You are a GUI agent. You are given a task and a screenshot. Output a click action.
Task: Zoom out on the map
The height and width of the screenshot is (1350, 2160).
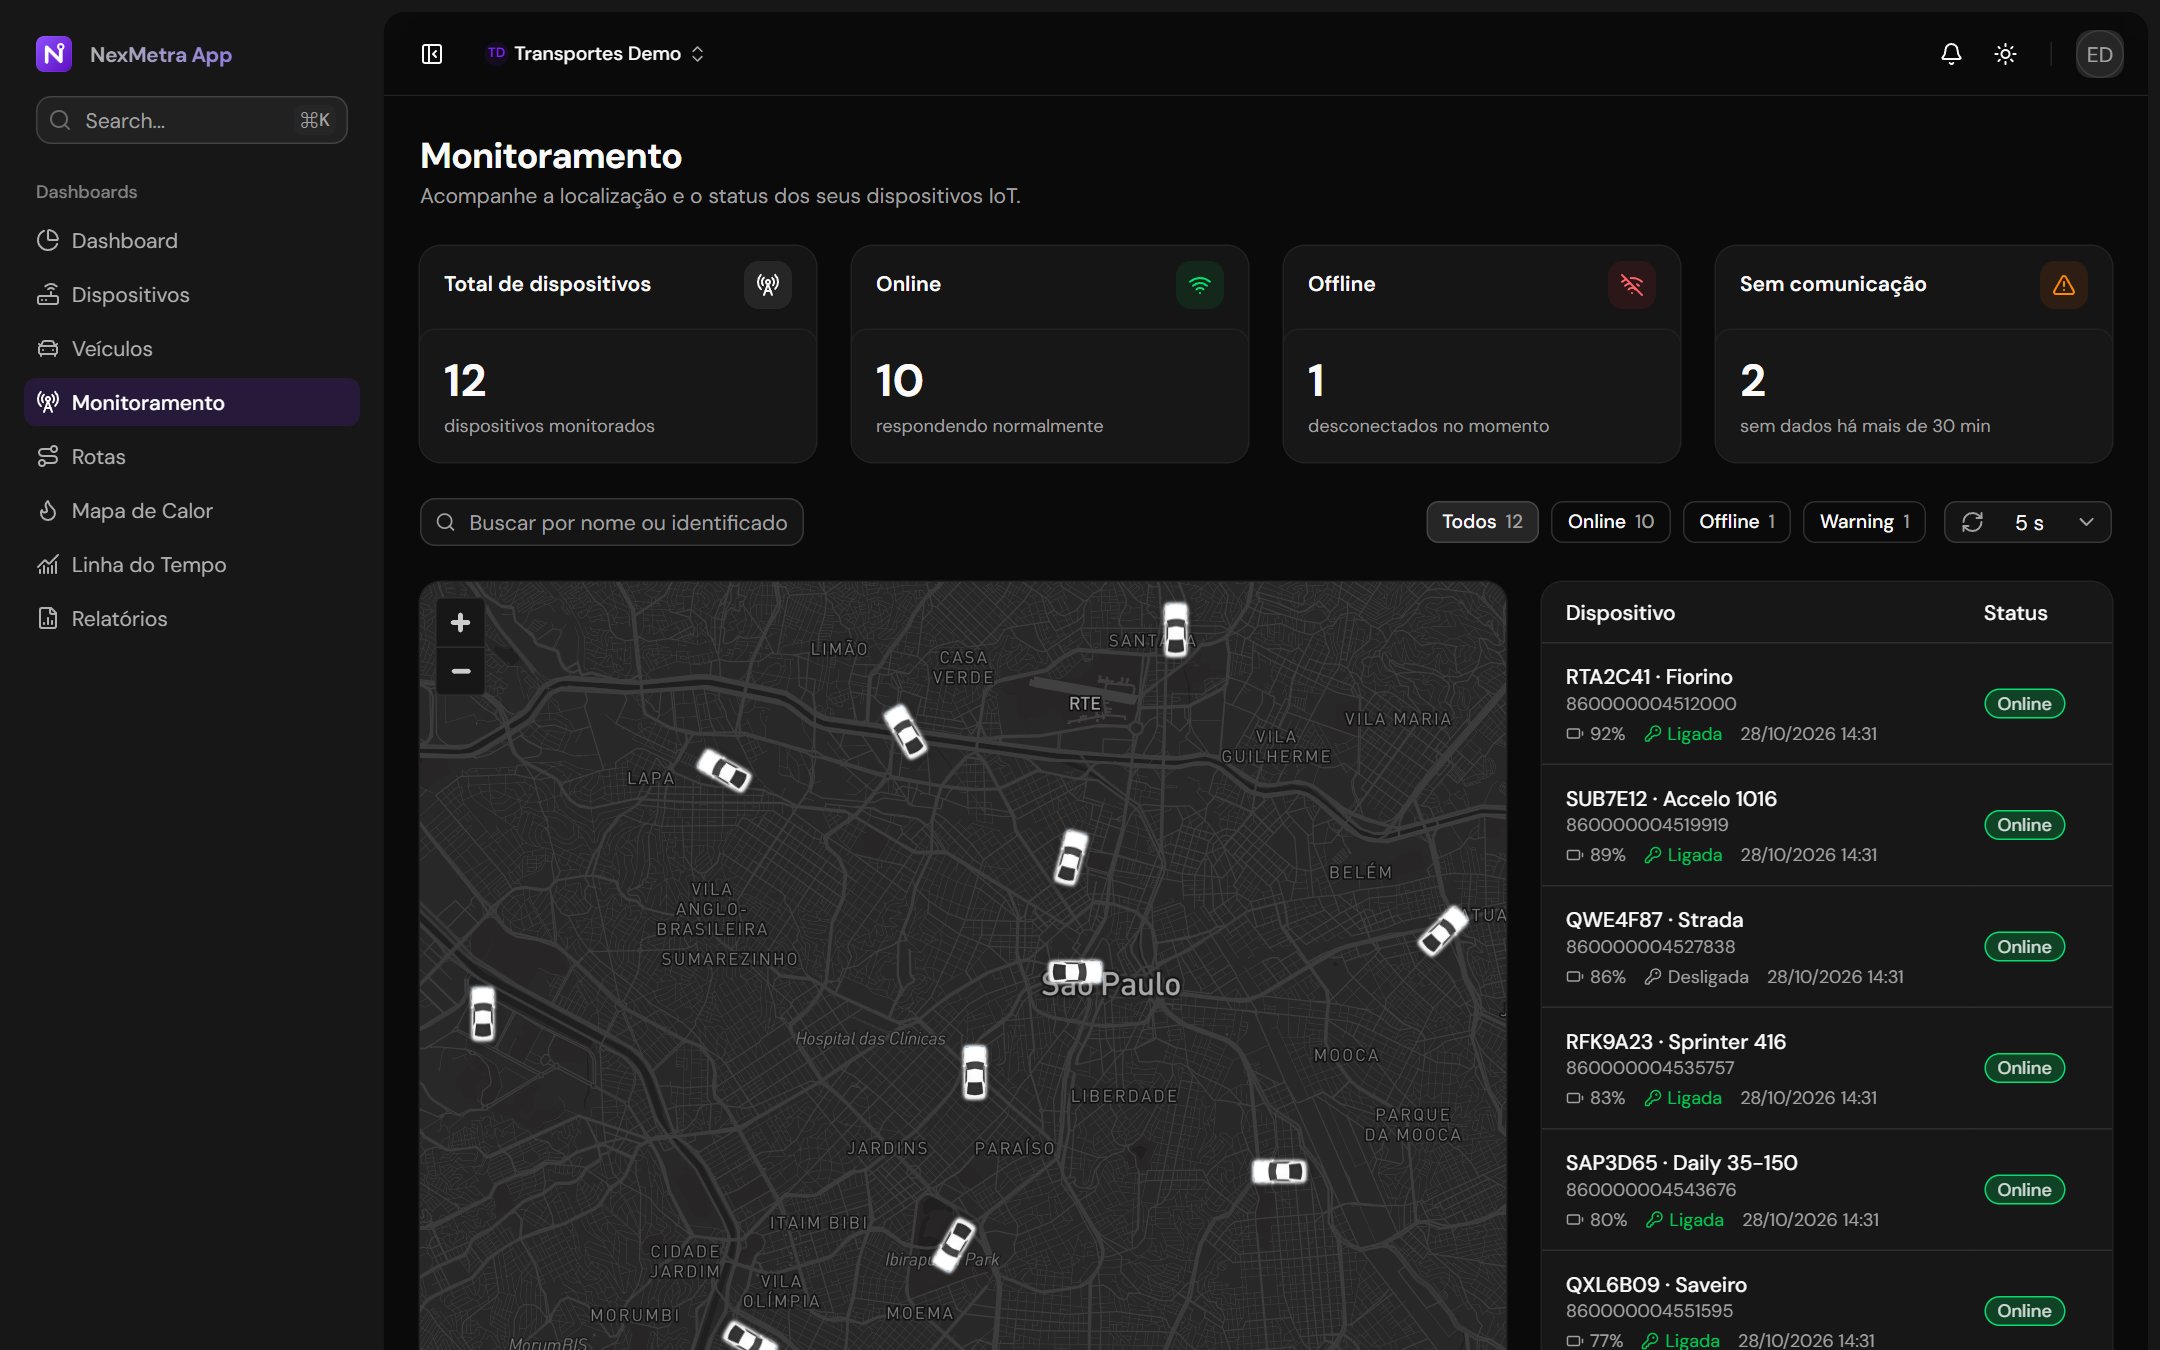click(x=460, y=671)
